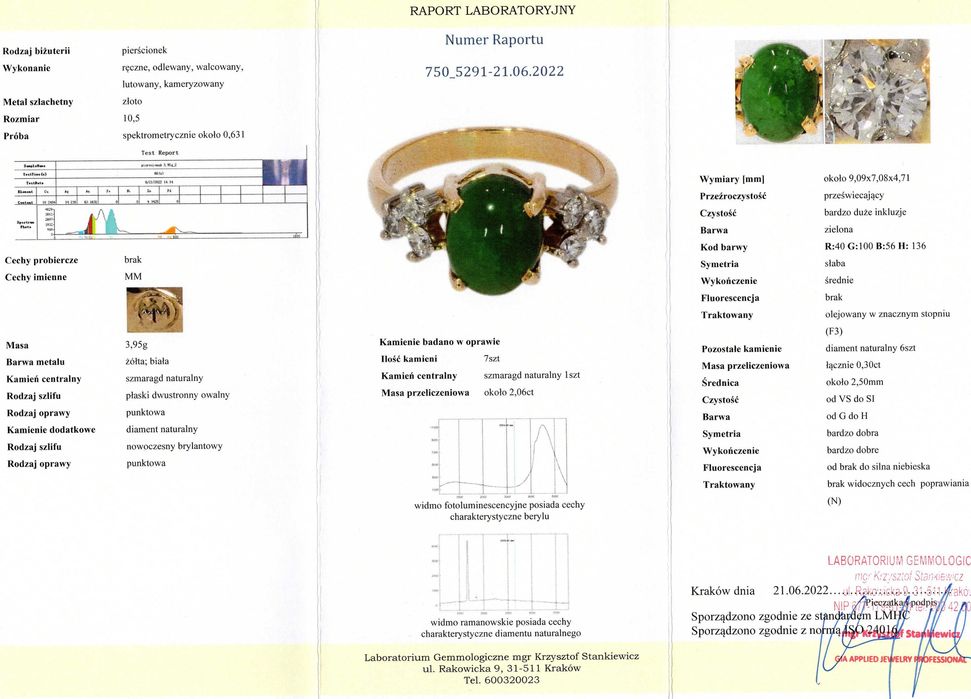This screenshot has width=971, height=699.
Task: Click the colour grade 'od G do H'
Action: (847, 416)
